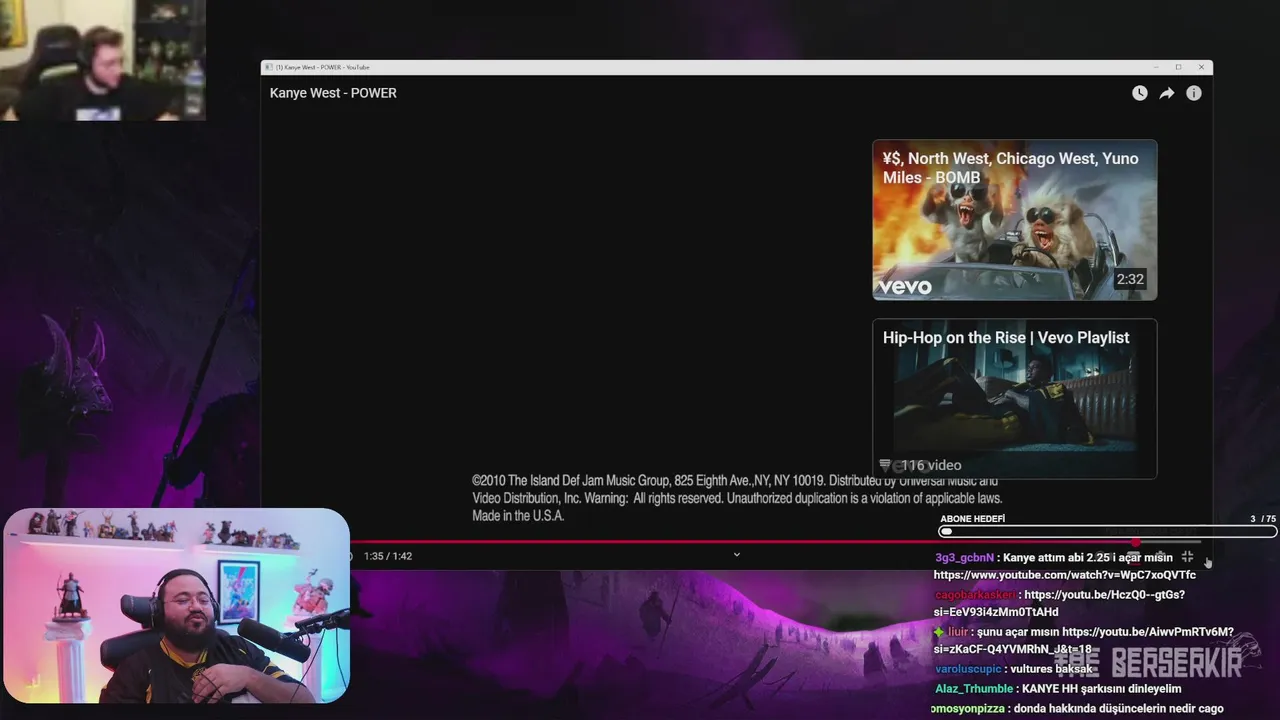The image size is (1280, 720).
Task: Click the vevo logo on BOMB thumbnail
Action: coord(905,287)
